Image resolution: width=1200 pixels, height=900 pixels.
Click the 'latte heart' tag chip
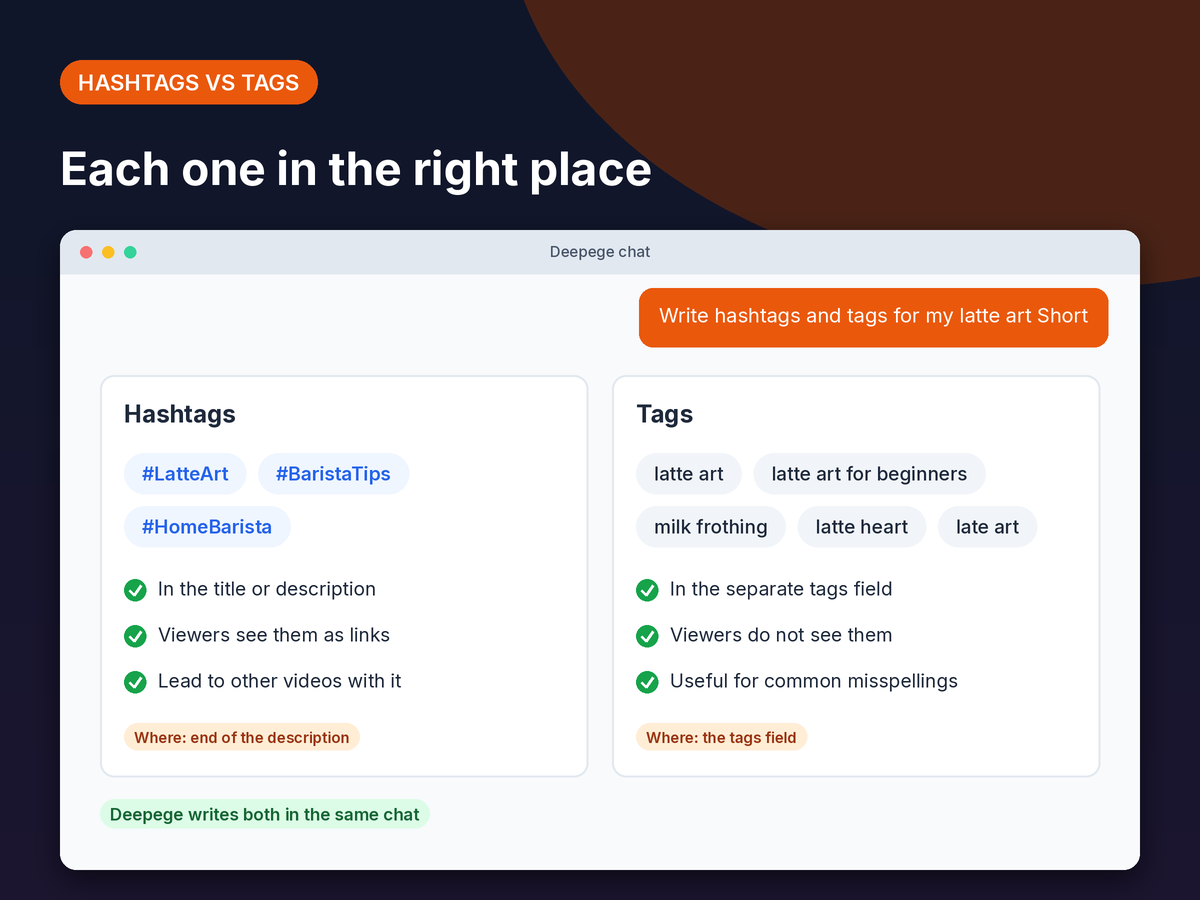pos(862,527)
